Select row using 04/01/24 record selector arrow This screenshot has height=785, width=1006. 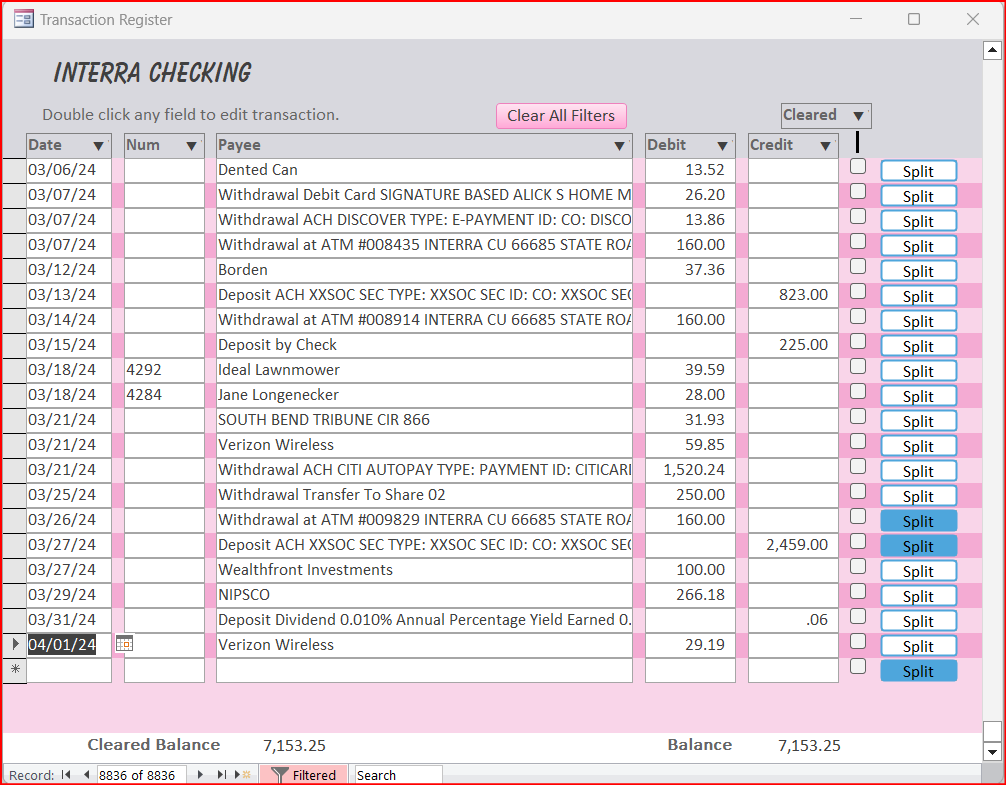14,645
